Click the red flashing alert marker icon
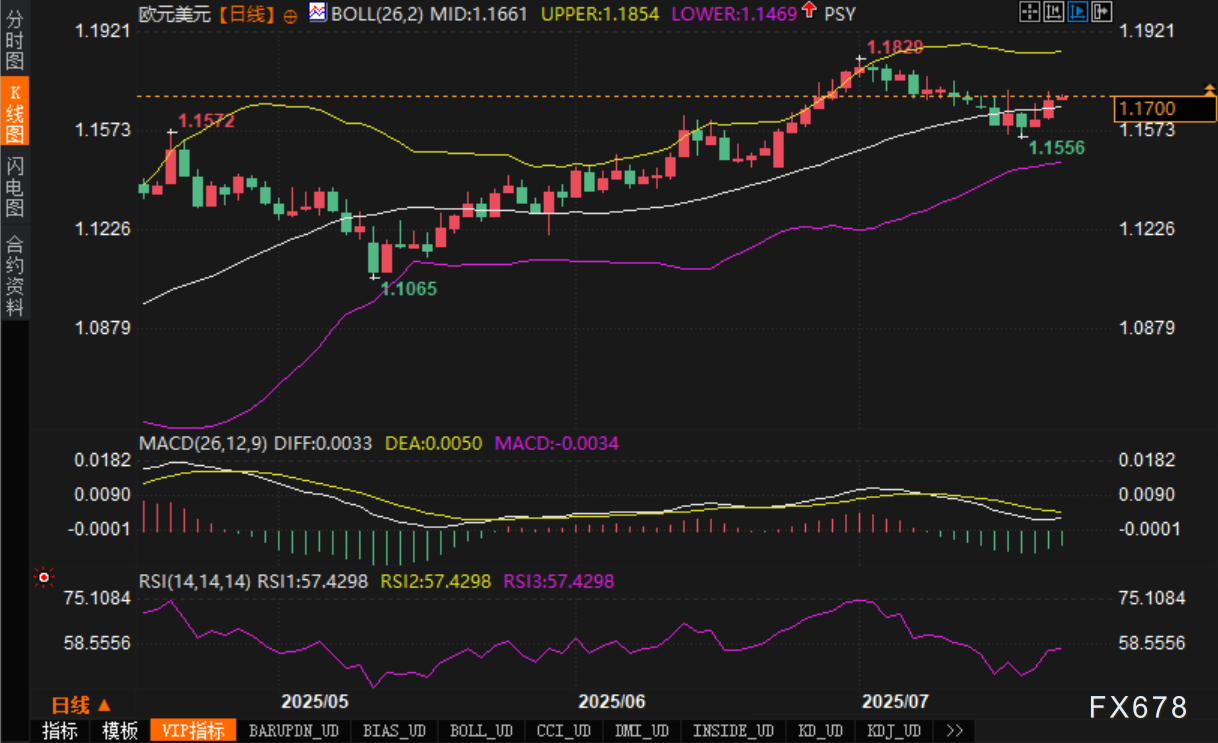This screenshot has width=1218, height=743. point(43,577)
